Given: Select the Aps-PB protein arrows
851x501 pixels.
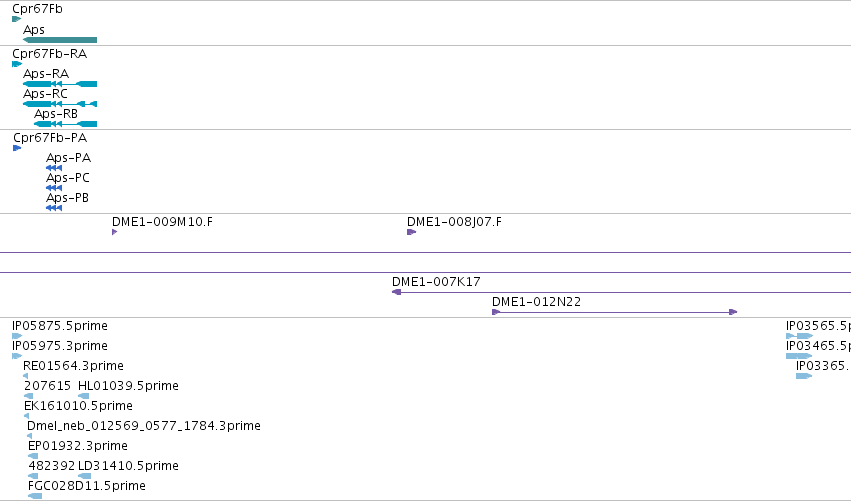Looking at the screenshot, I should (x=54, y=208).
